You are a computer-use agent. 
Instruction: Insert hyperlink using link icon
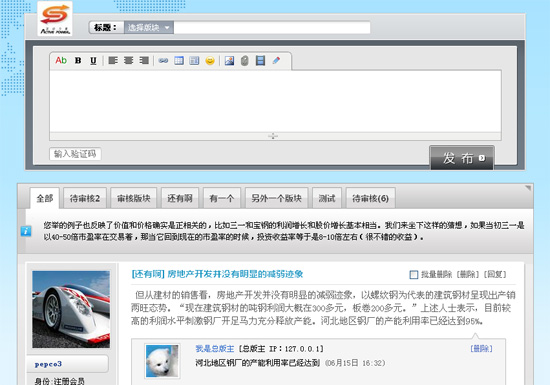(x=163, y=61)
